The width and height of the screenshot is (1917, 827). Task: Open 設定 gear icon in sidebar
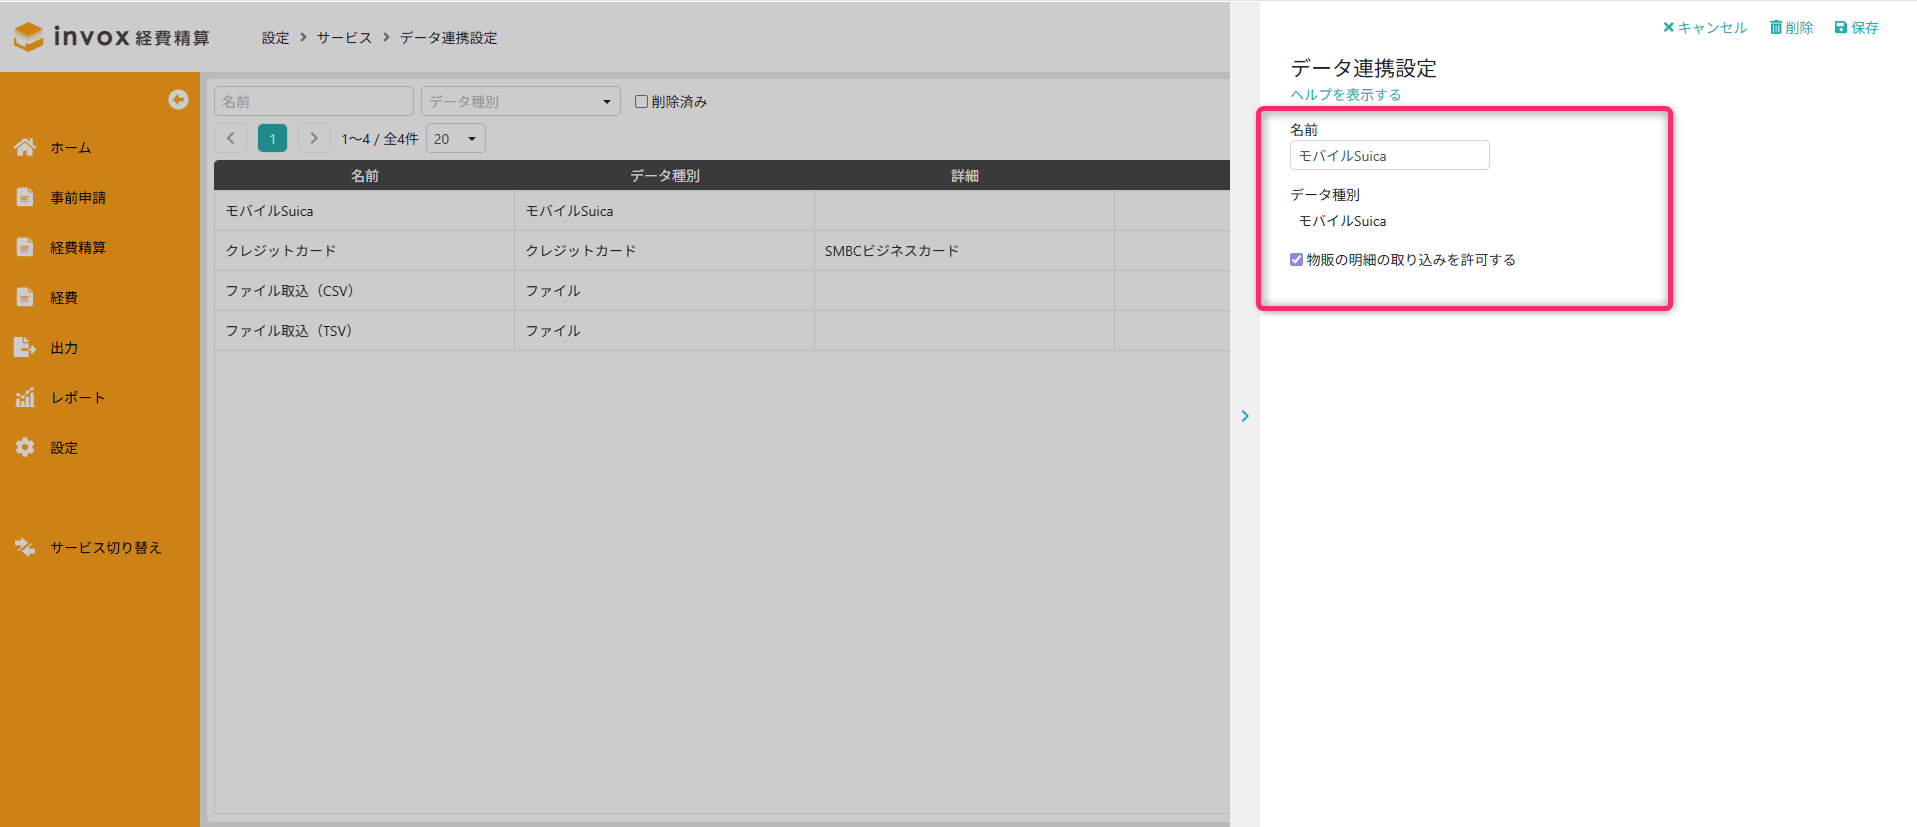click(25, 447)
